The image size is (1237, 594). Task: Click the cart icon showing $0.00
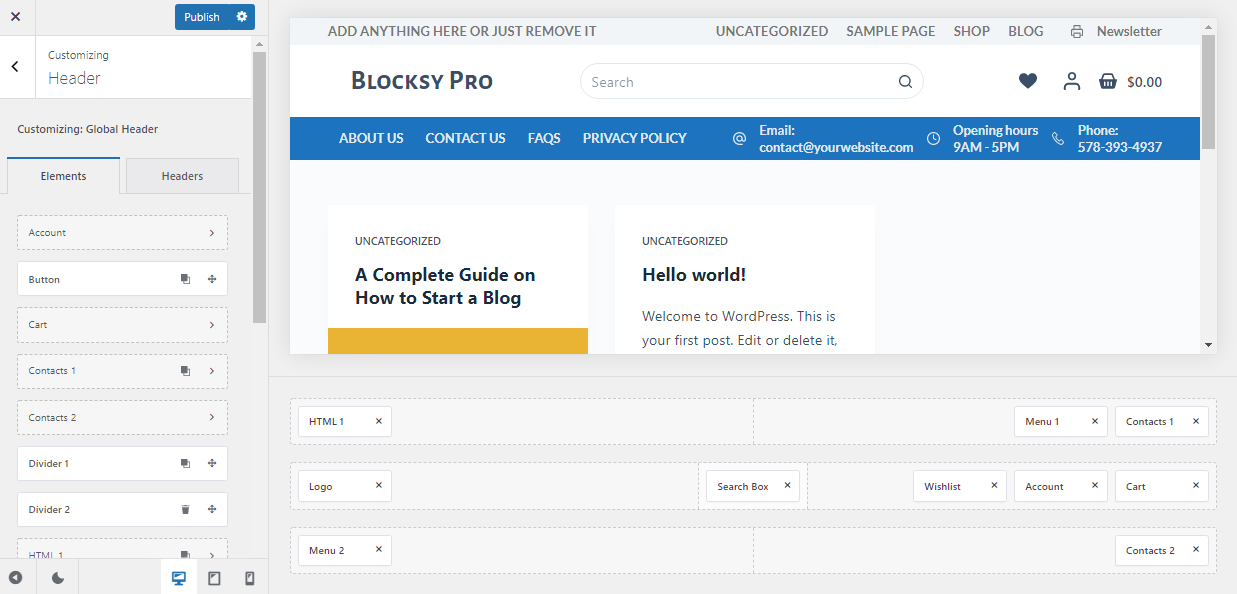point(1107,81)
